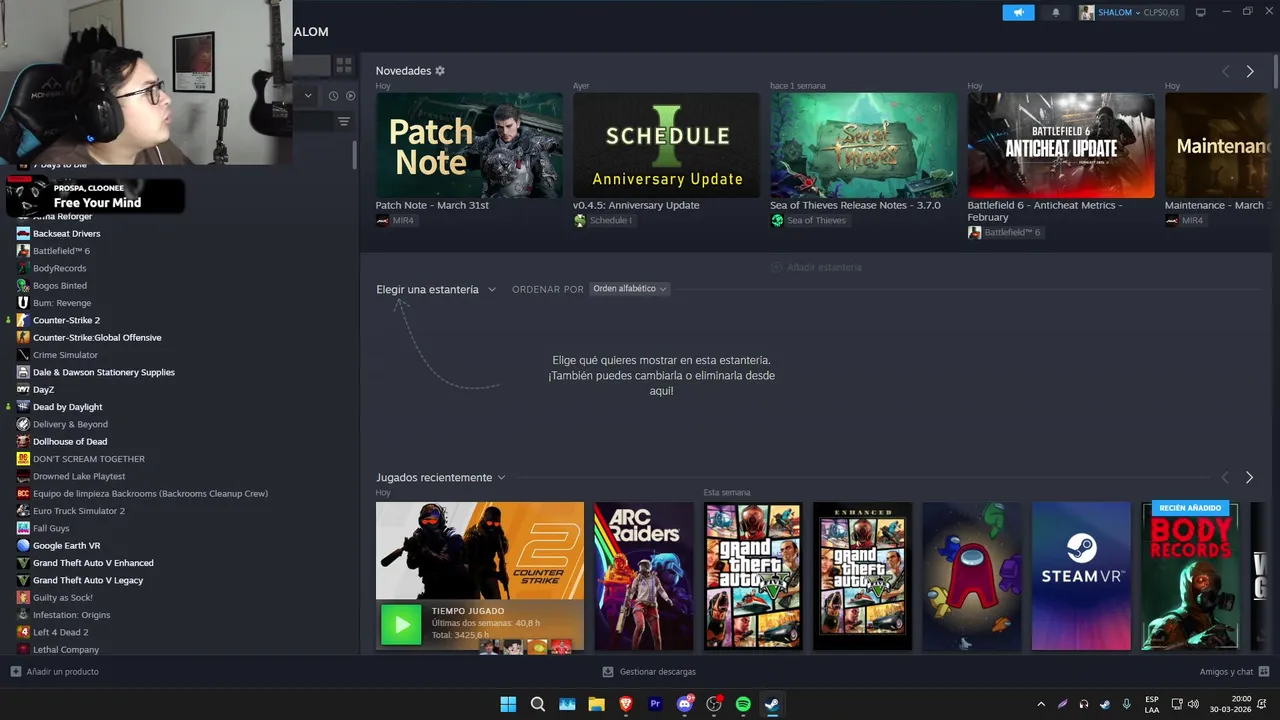Click the downloads icon next to Gestionar descargas
Viewport: 1280px width, 720px height.
608,672
